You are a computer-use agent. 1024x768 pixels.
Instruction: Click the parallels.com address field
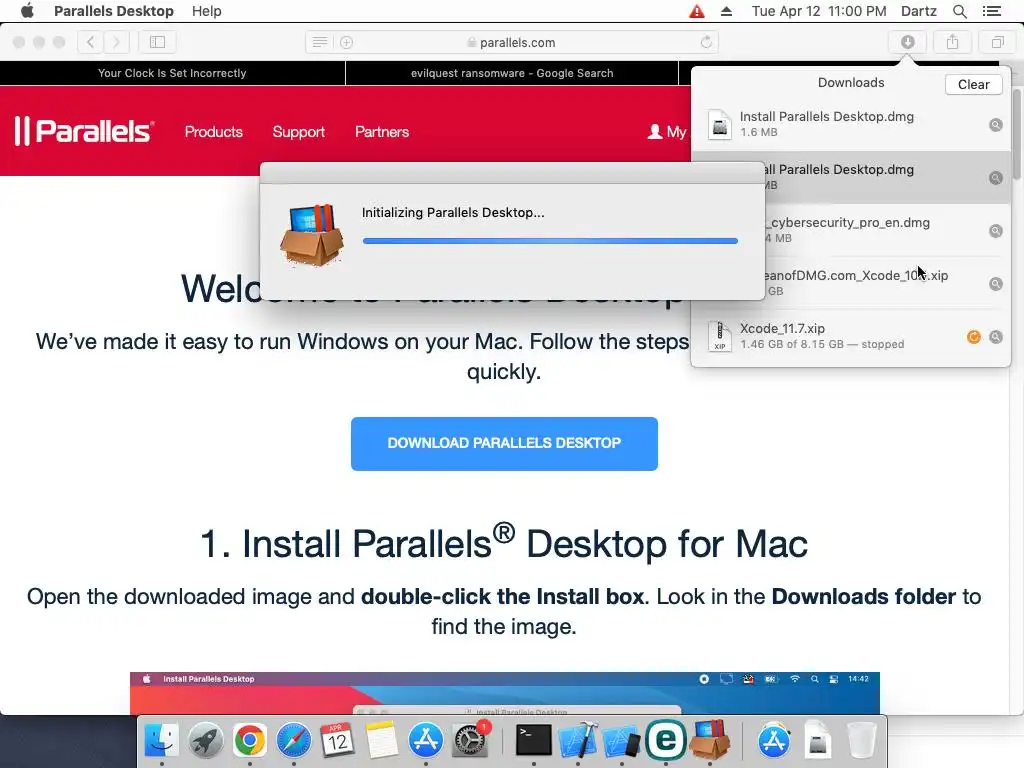coord(512,42)
